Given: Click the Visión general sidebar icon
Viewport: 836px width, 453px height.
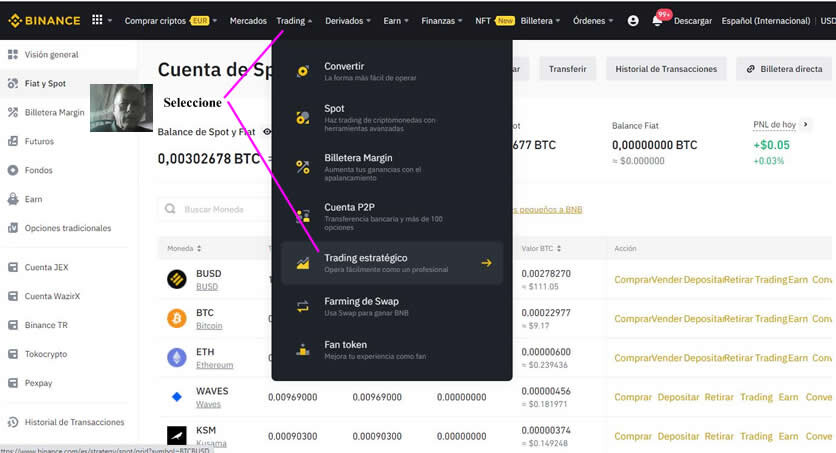Looking at the screenshot, I should click(13, 54).
